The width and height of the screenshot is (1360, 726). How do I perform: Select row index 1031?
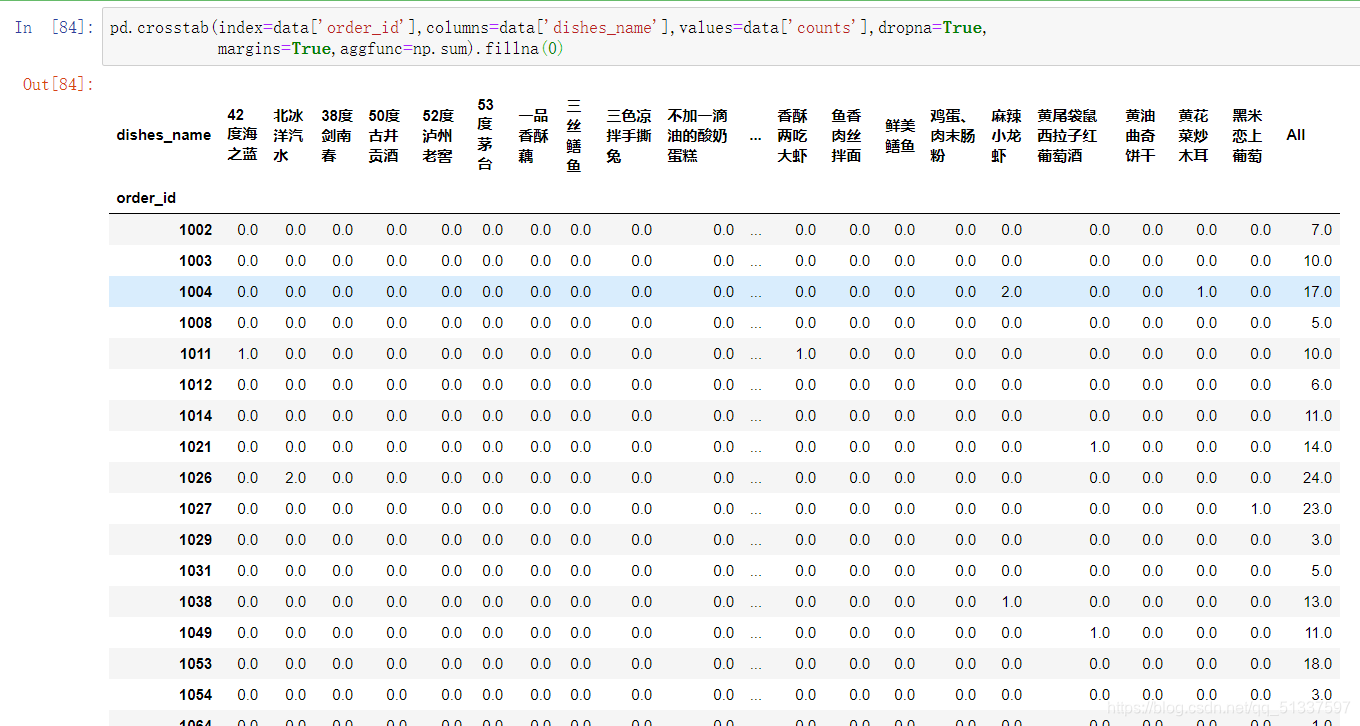(196, 571)
